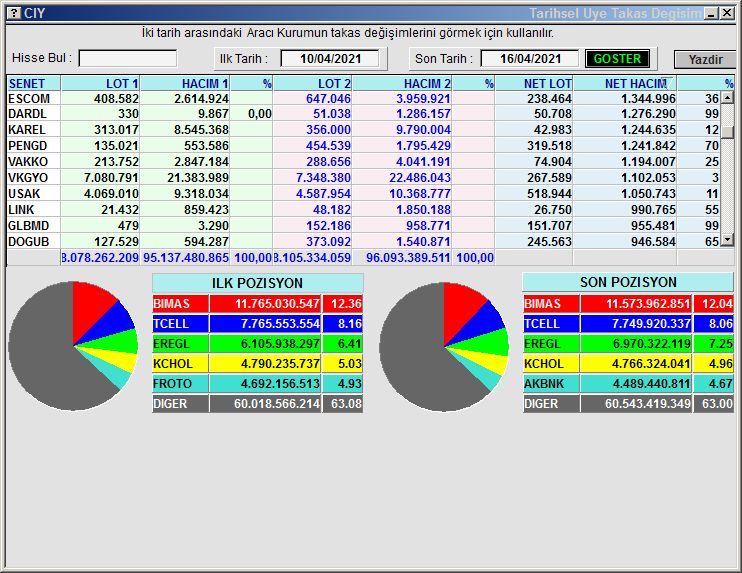
Task: Select the USAK row
Action: pos(363,194)
